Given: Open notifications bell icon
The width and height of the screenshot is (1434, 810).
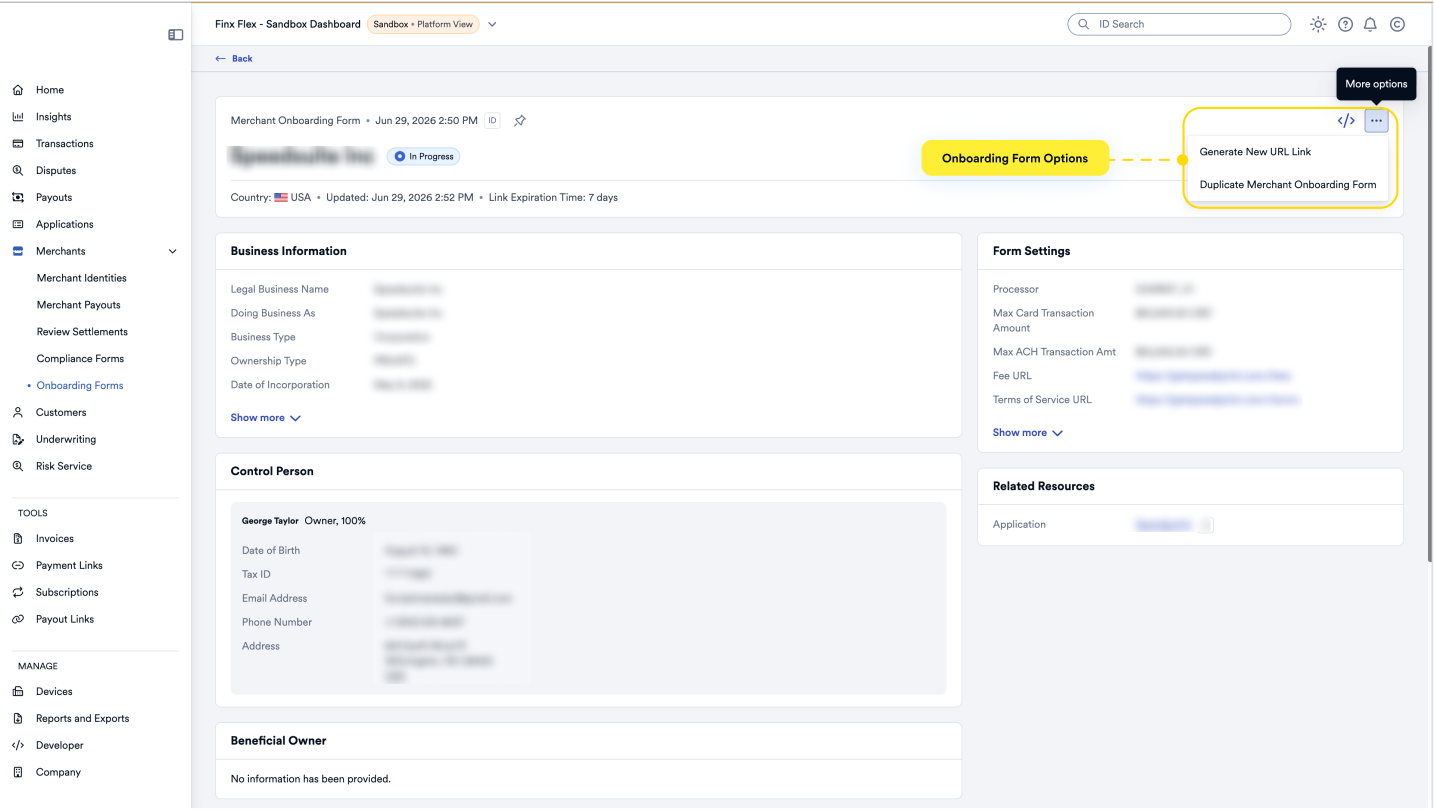Looking at the screenshot, I should pyautogui.click(x=1370, y=24).
